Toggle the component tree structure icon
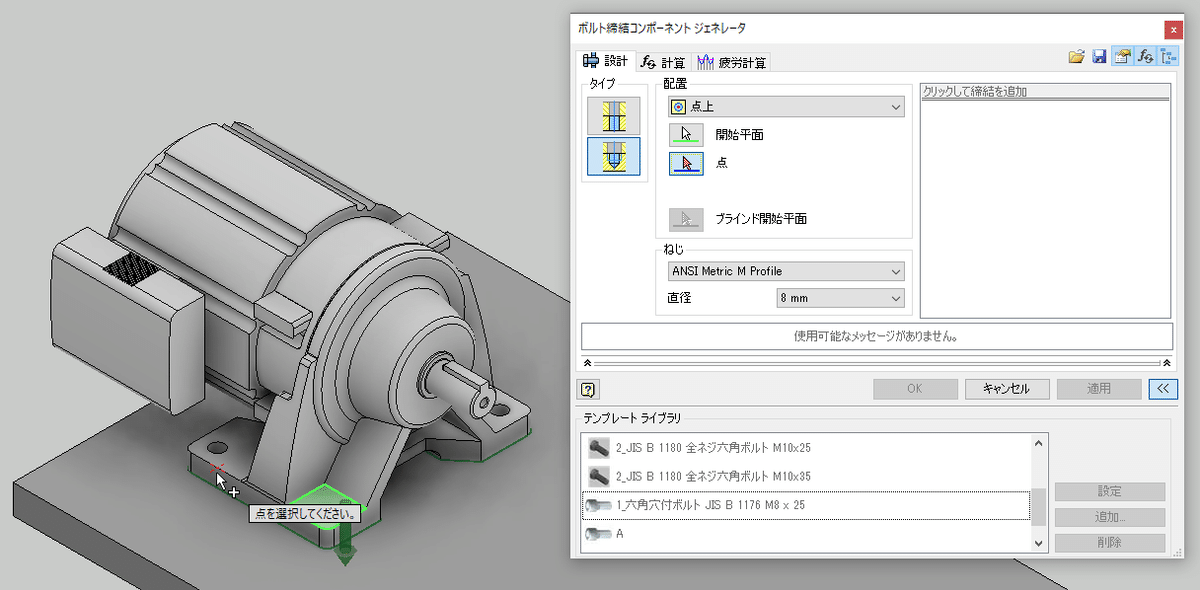The height and width of the screenshot is (590, 1200). 1168,57
